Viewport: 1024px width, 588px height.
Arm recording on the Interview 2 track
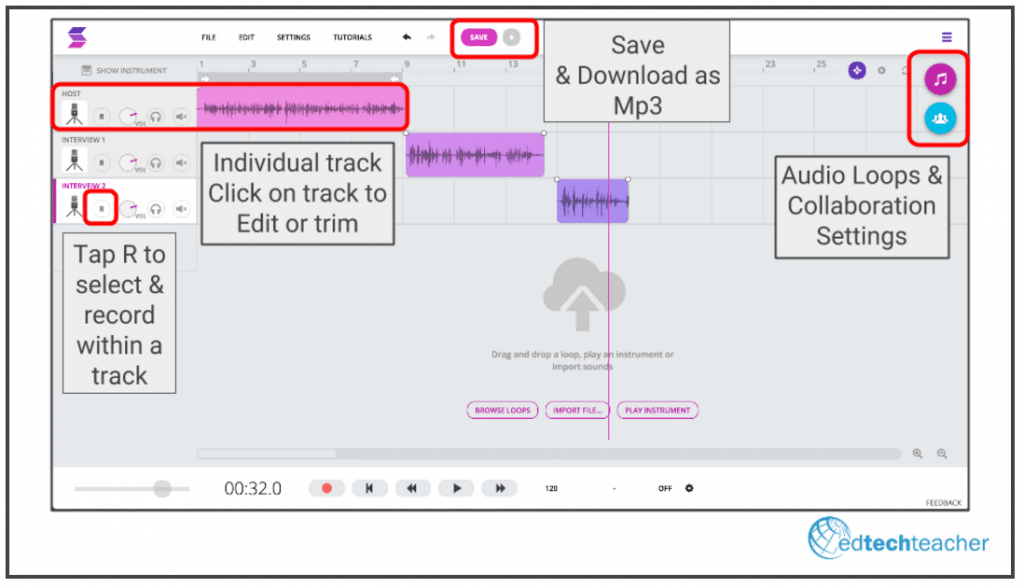point(101,208)
